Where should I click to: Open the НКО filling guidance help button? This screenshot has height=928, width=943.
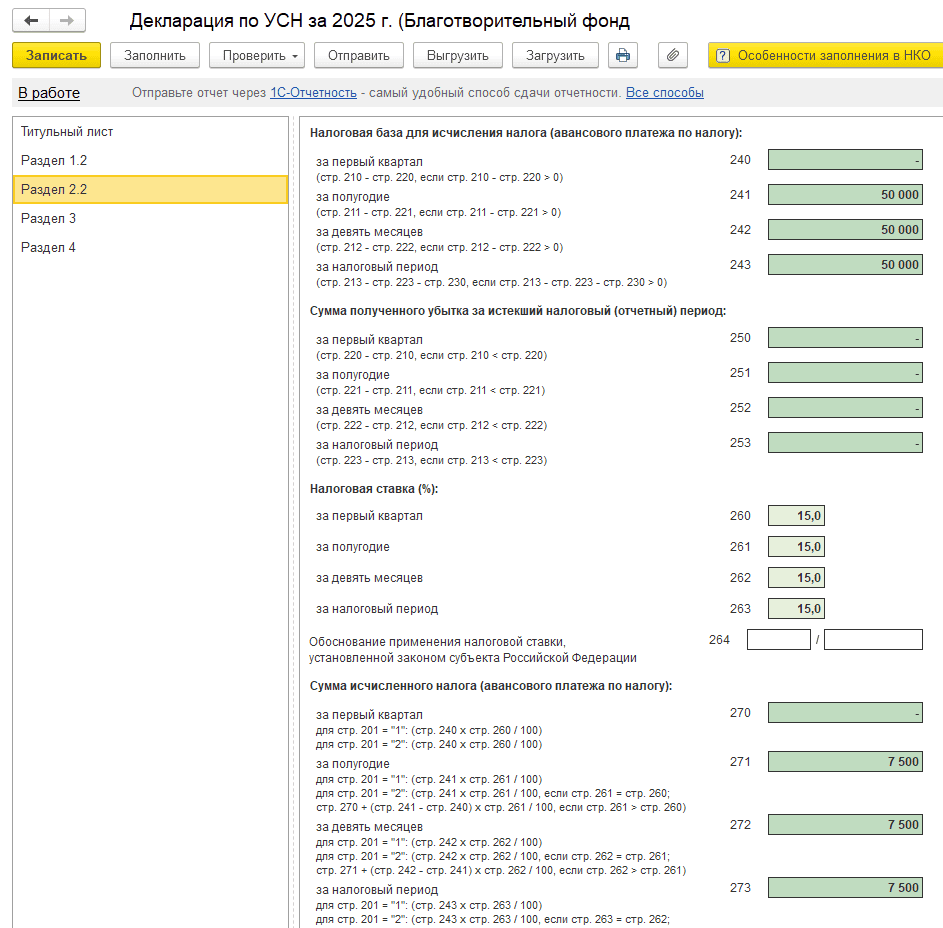824,55
